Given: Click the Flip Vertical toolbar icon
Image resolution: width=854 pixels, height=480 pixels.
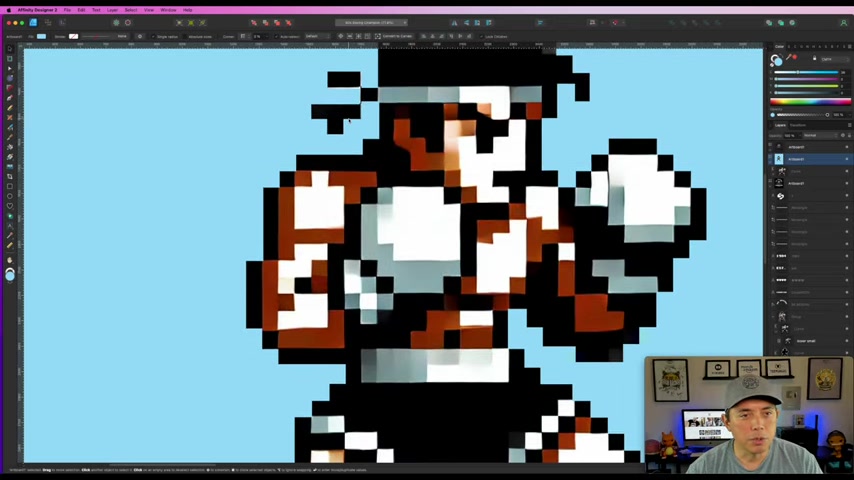Looking at the screenshot, I should 466,22.
